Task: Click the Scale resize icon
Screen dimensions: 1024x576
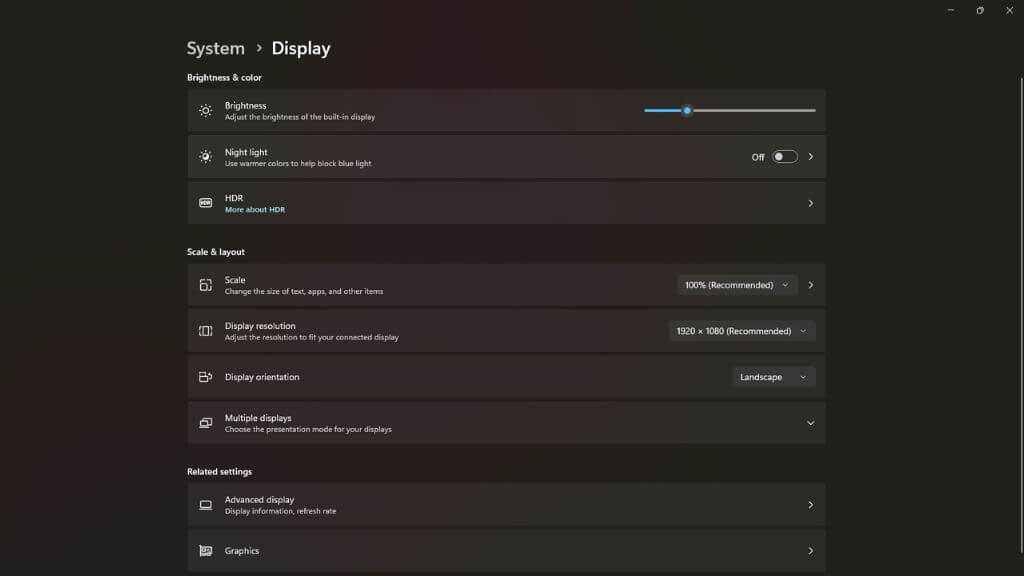Action: 205,285
